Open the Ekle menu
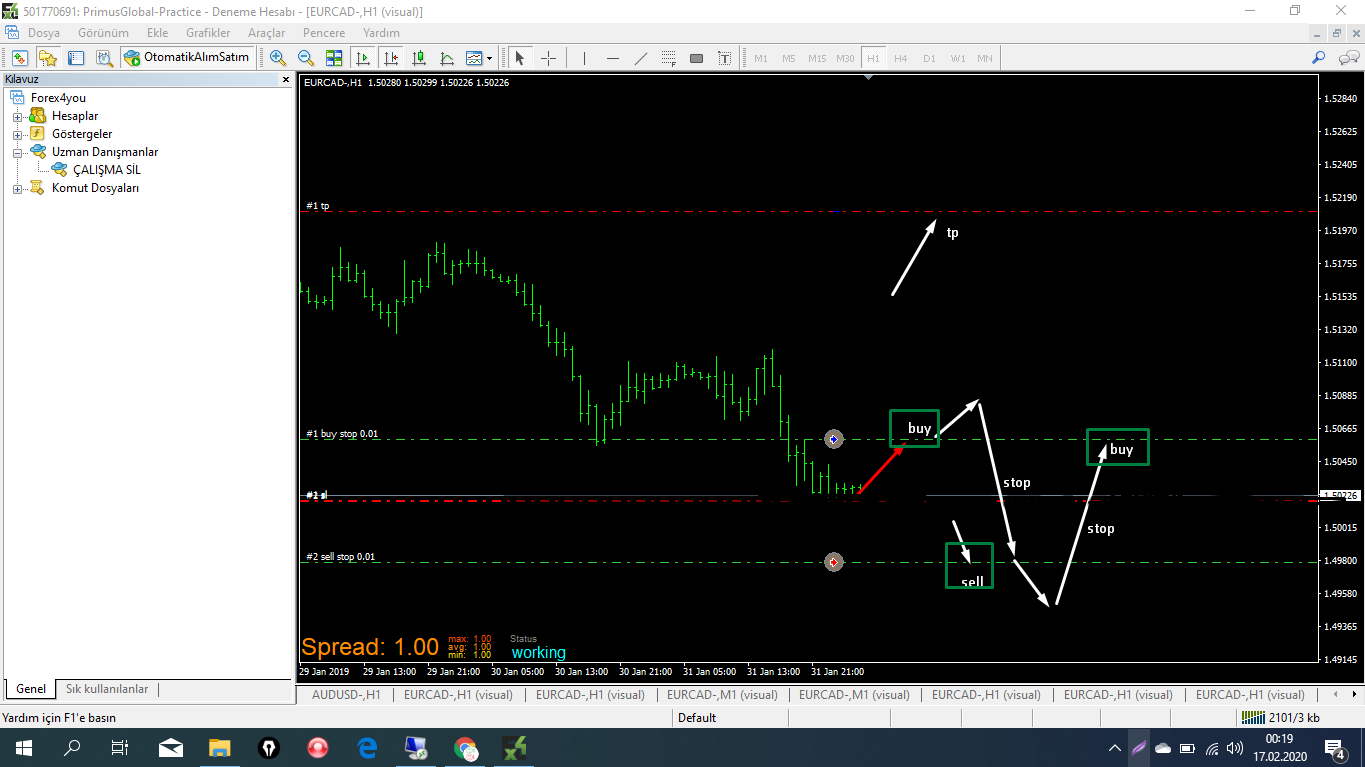The width and height of the screenshot is (1365, 767). tap(157, 33)
